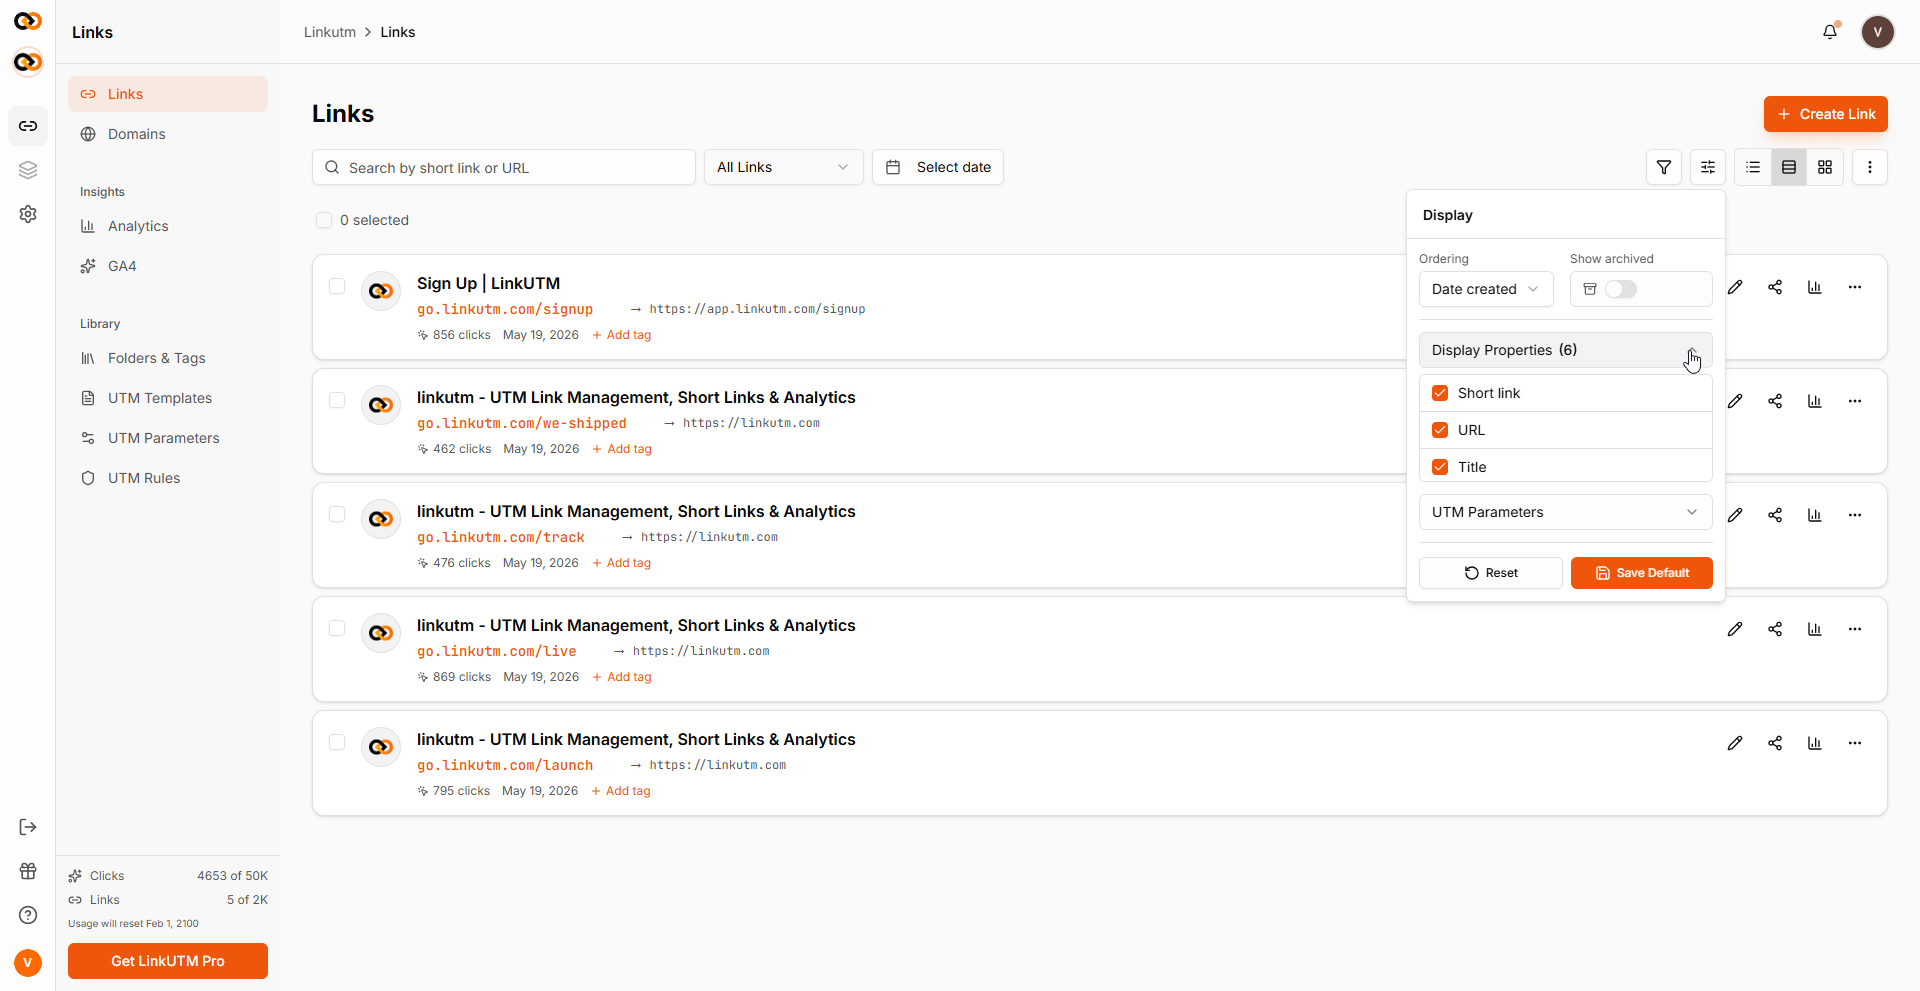Click the Reset button
The image size is (1920, 991).
tap(1491, 573)
